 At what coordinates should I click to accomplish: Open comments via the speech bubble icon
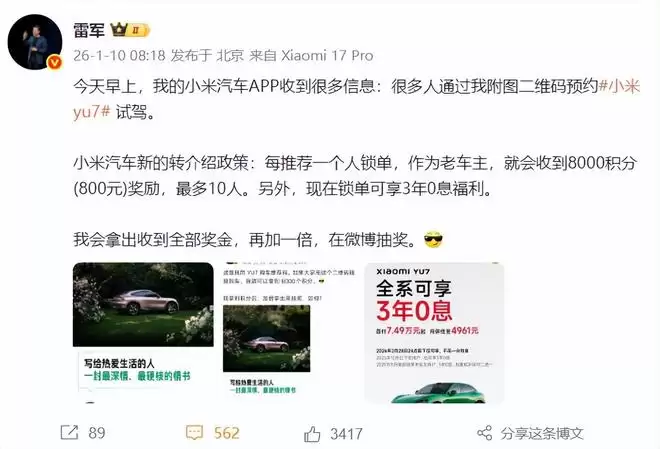click(194, 433)
